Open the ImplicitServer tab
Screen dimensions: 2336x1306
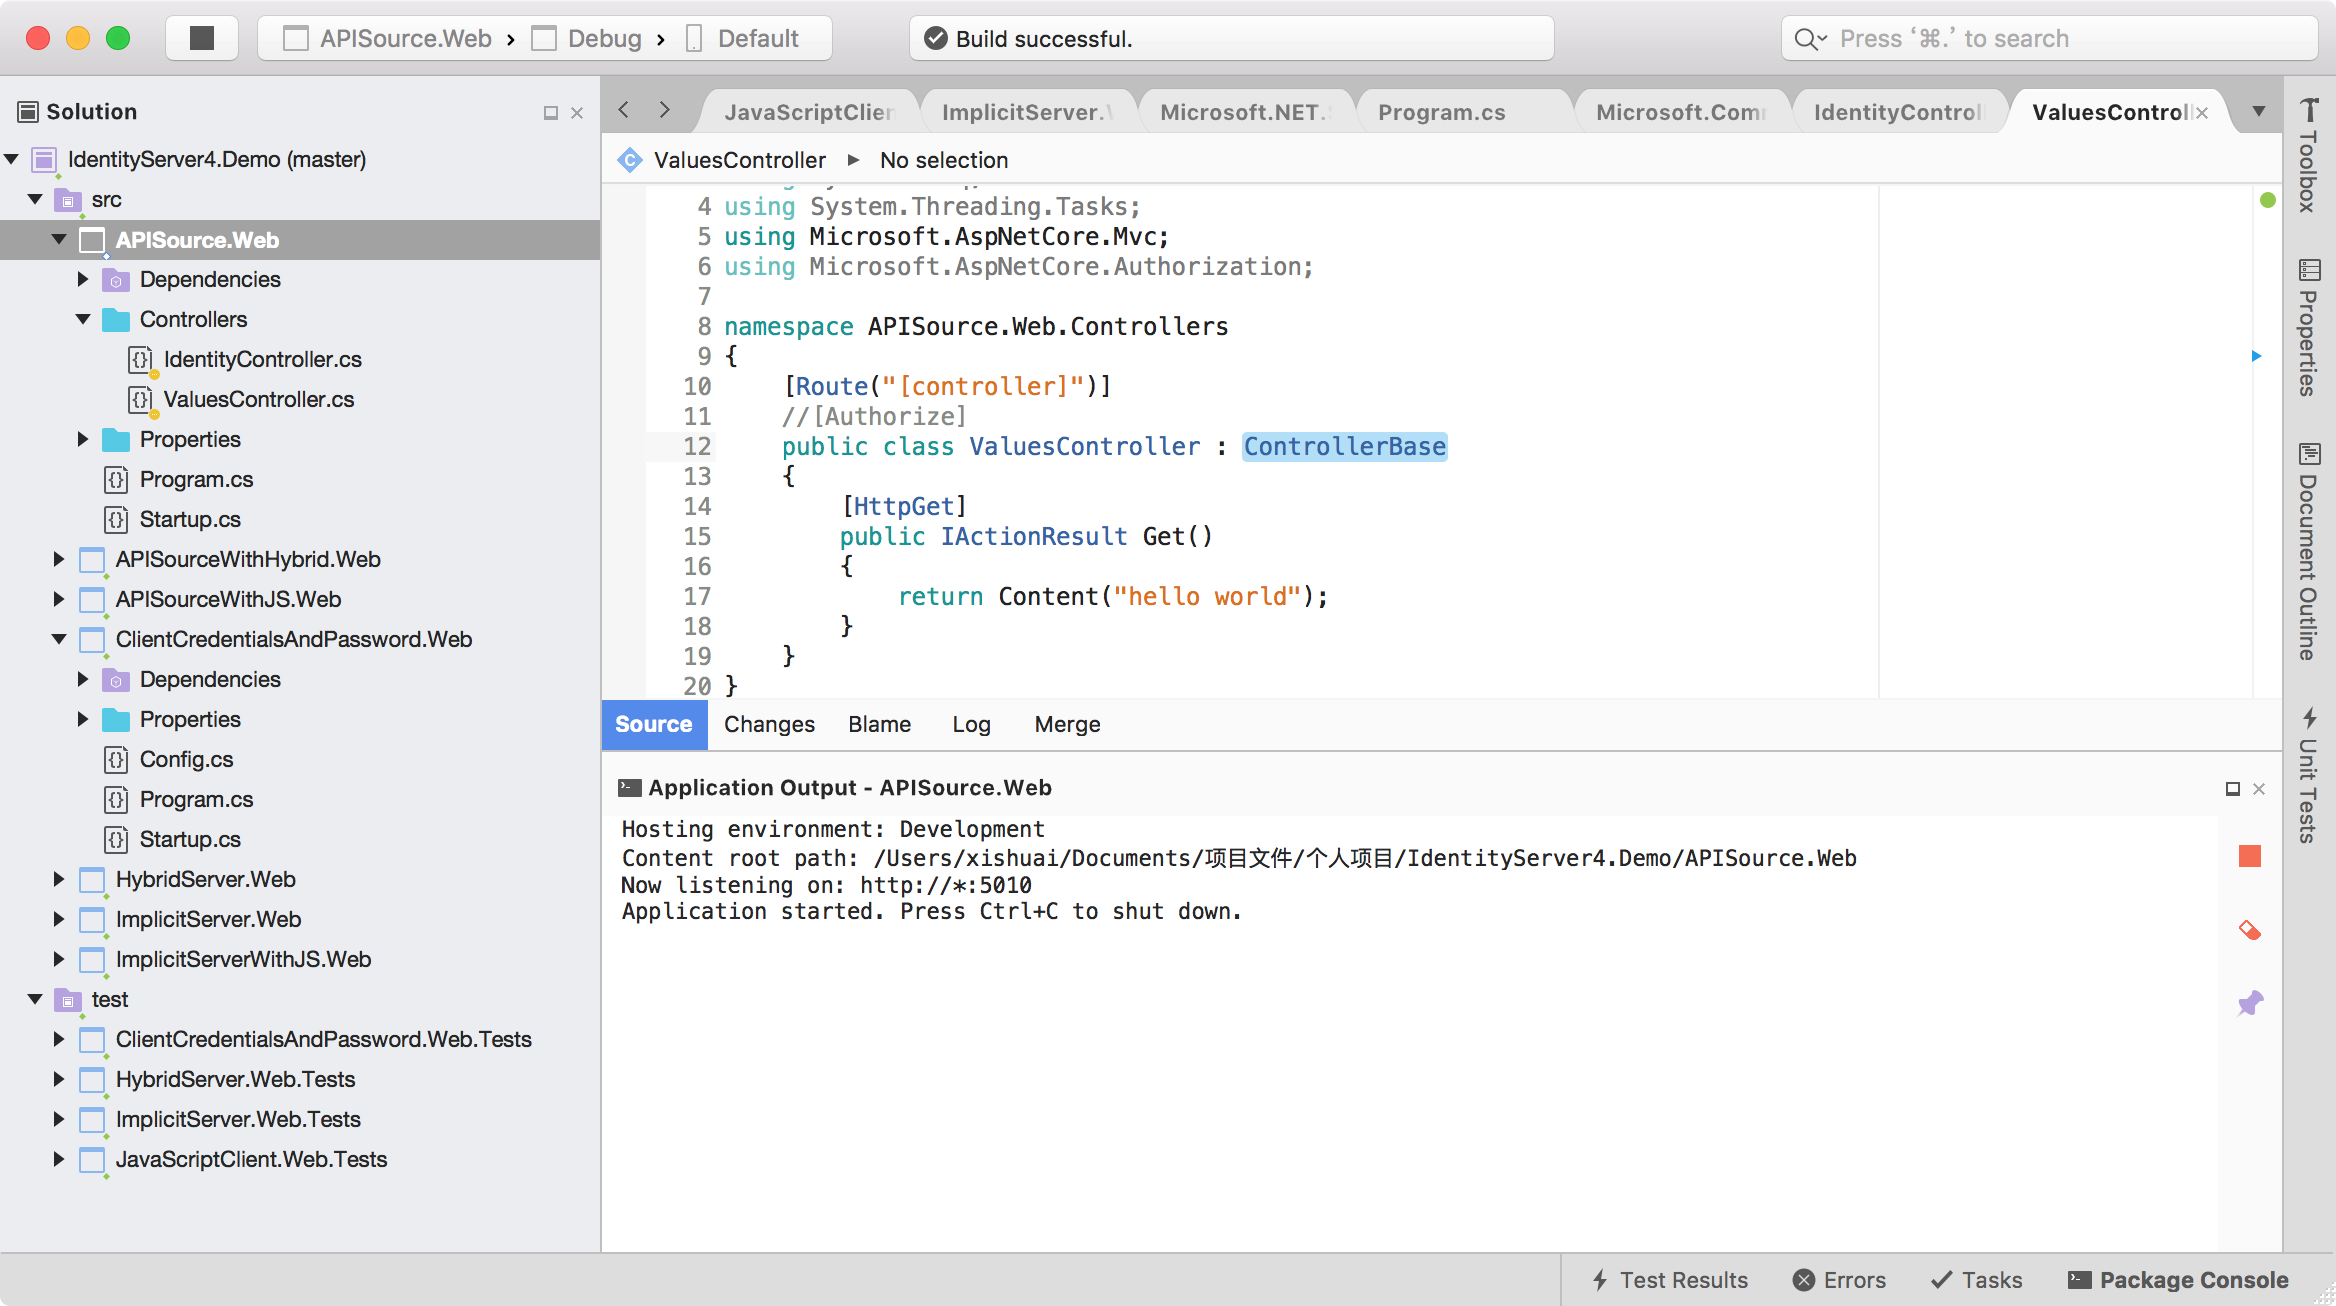click(x=1024, y=112)
